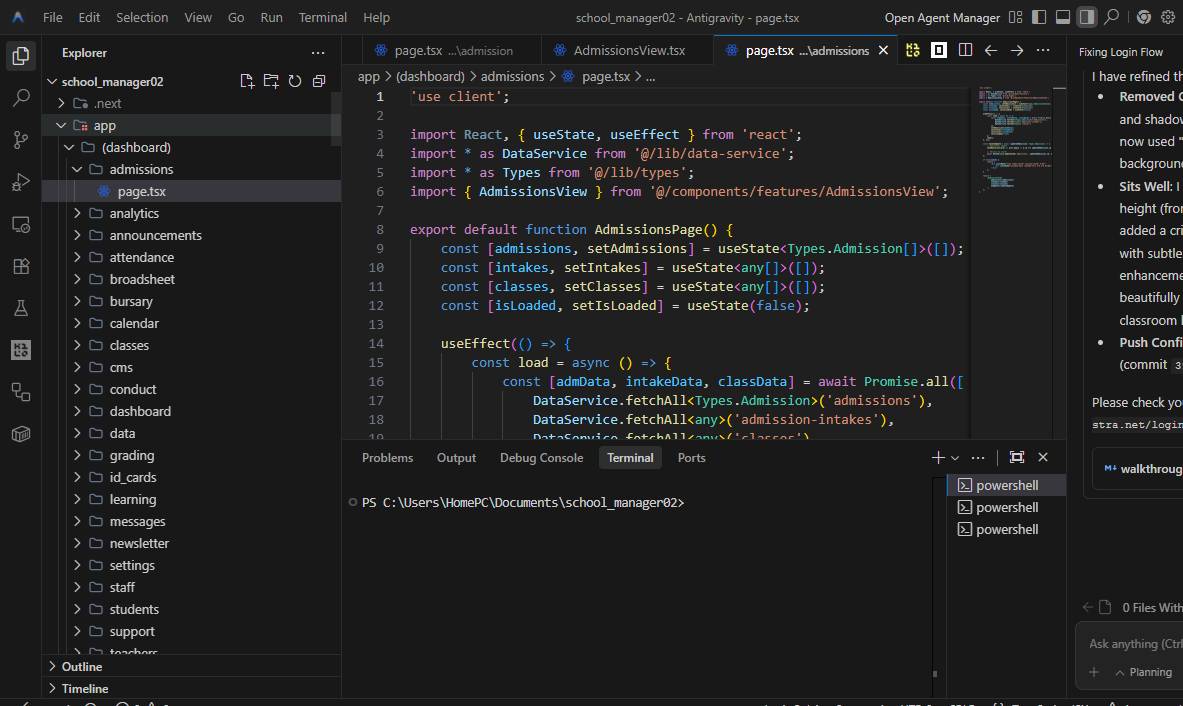This screenshot has width=1183, height=706.
Task: Toggle the bottom panel layout button
Action: pyautogui.click(x=1062, y=17)
